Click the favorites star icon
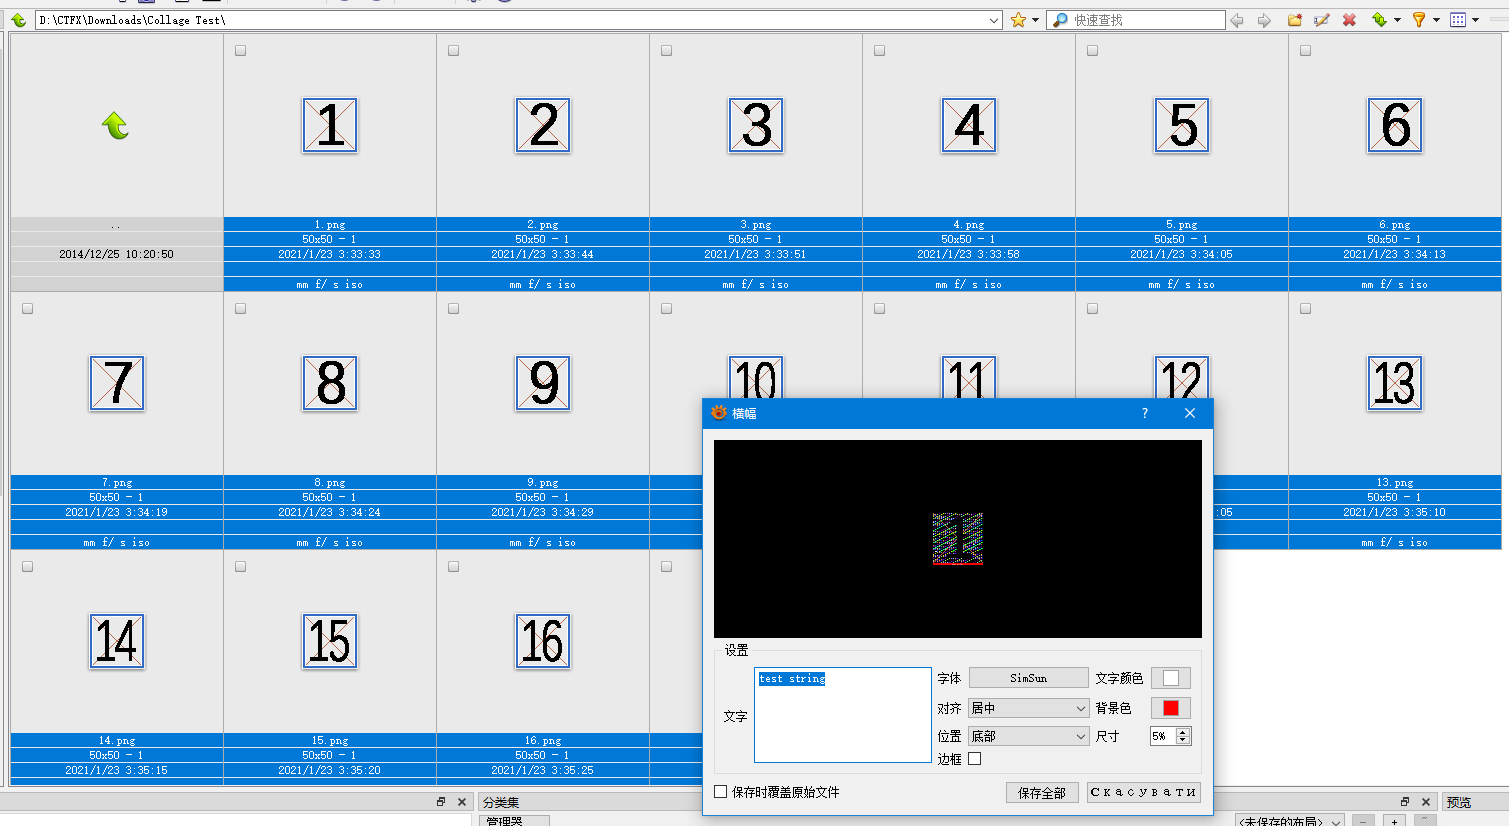Image resolution: width=1509 pixels, height=826 pixels. tap(1018, 20)
